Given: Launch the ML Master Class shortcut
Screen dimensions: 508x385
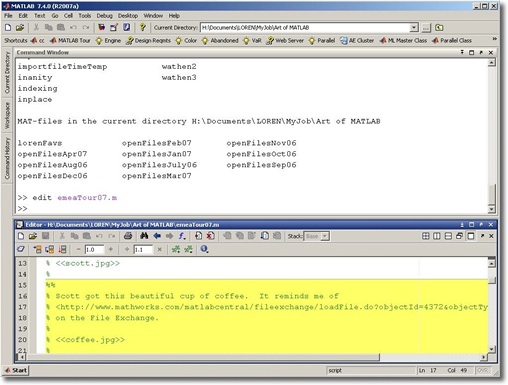Looking at the screenshot, I should (x=403, y=41).
